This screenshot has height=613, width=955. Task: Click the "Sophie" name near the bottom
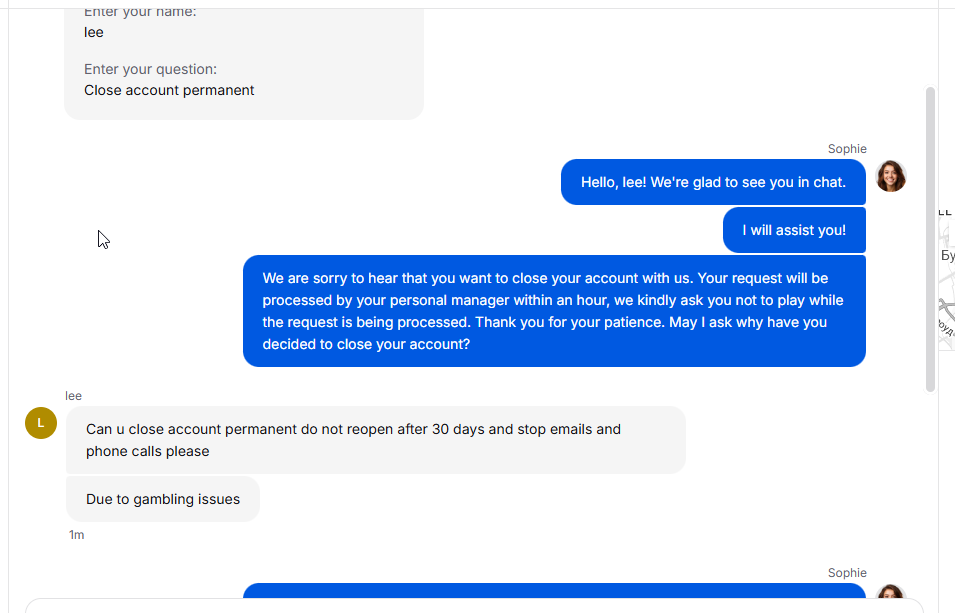point(847,573)
